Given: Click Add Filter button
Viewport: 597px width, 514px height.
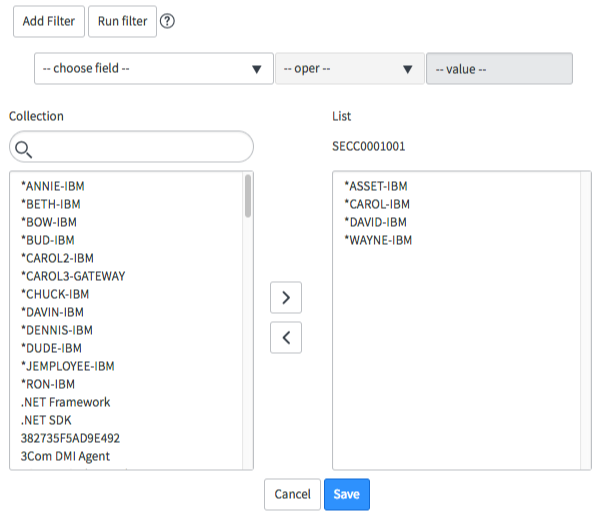Looking at the screenshot, I should point(49,21).
